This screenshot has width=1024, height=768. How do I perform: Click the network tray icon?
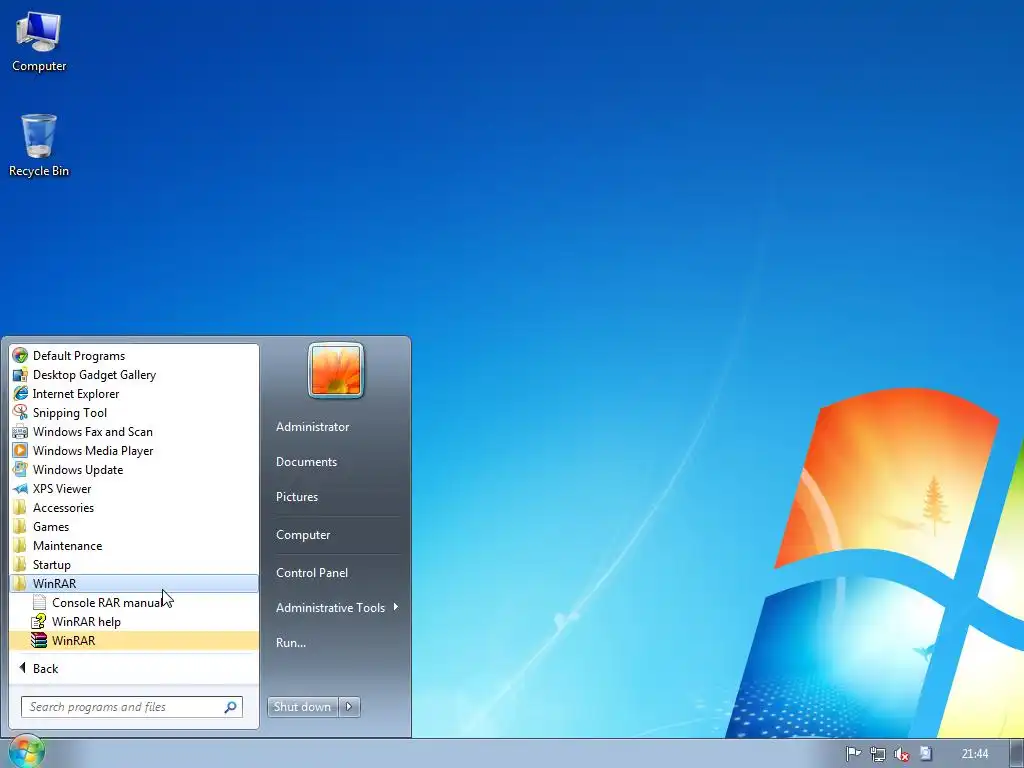tap(877, 754)
